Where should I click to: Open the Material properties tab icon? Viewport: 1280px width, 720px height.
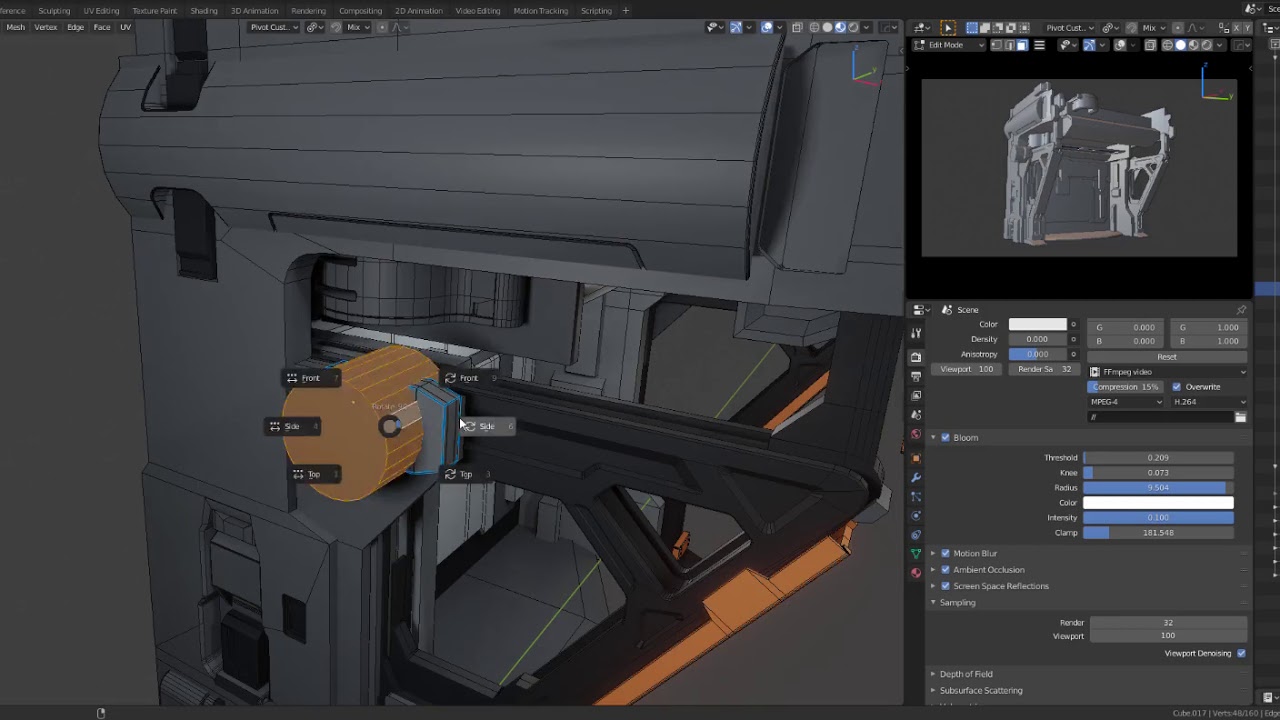pyautogui.click(x=915, y=573)
